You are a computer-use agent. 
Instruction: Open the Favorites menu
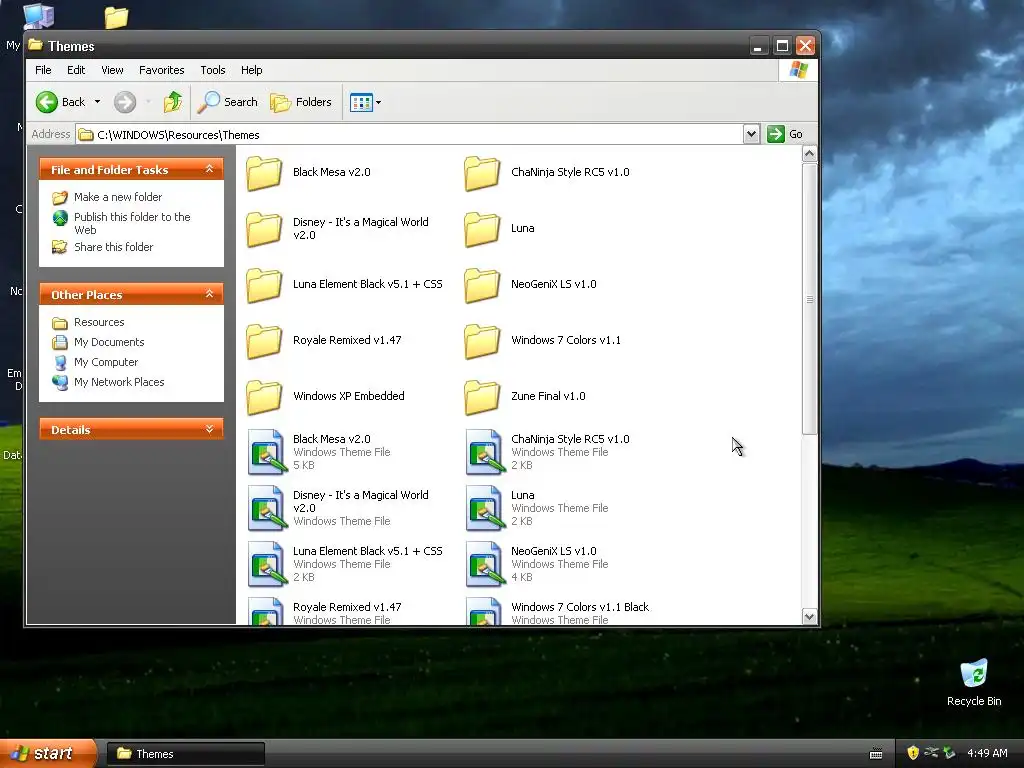161,70
